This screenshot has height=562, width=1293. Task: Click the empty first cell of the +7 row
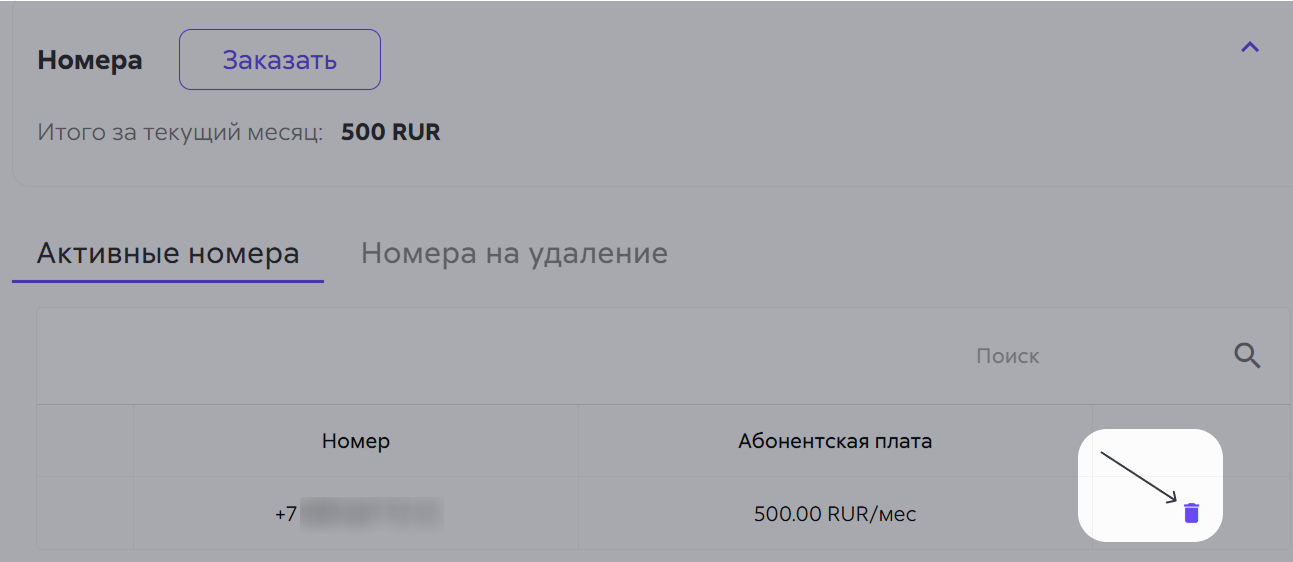(85, 514)
